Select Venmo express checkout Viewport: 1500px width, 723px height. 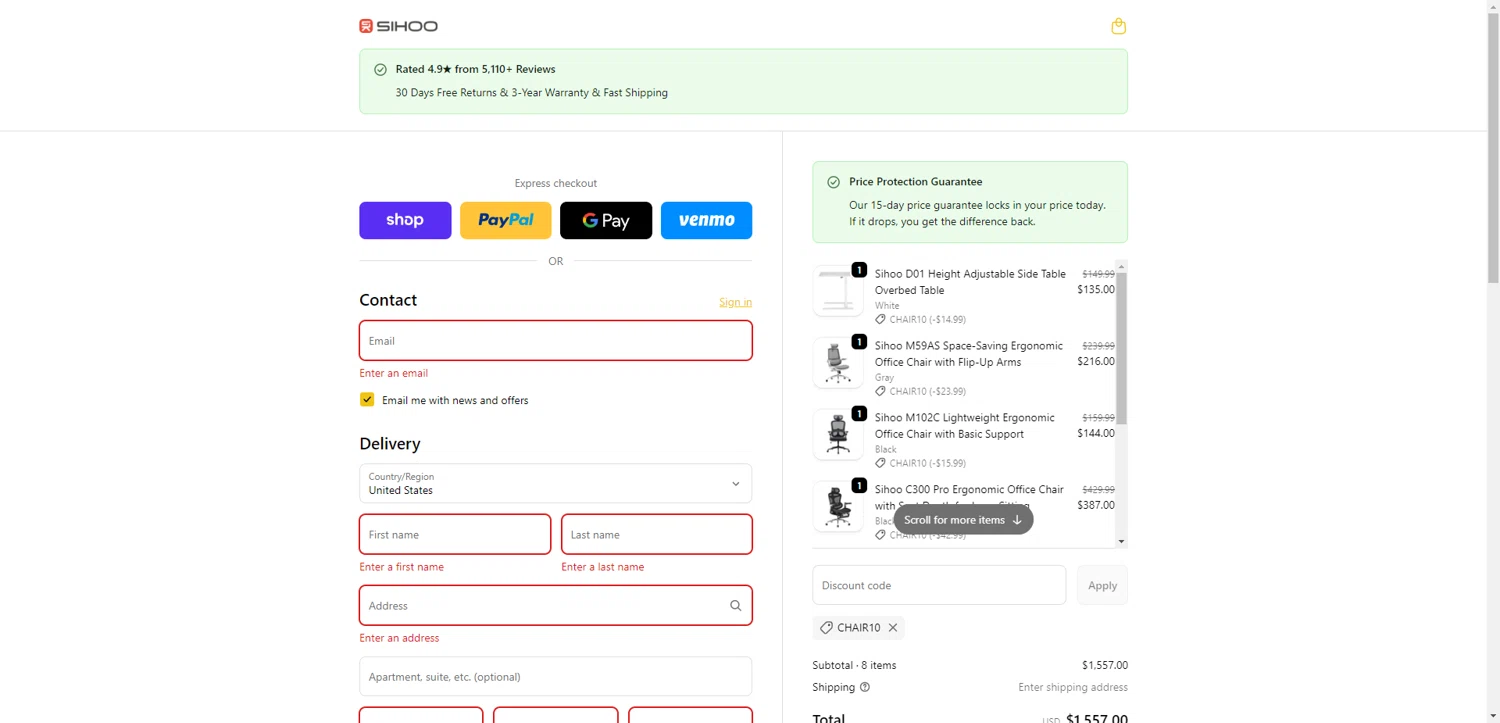click(x=706, y=220)
